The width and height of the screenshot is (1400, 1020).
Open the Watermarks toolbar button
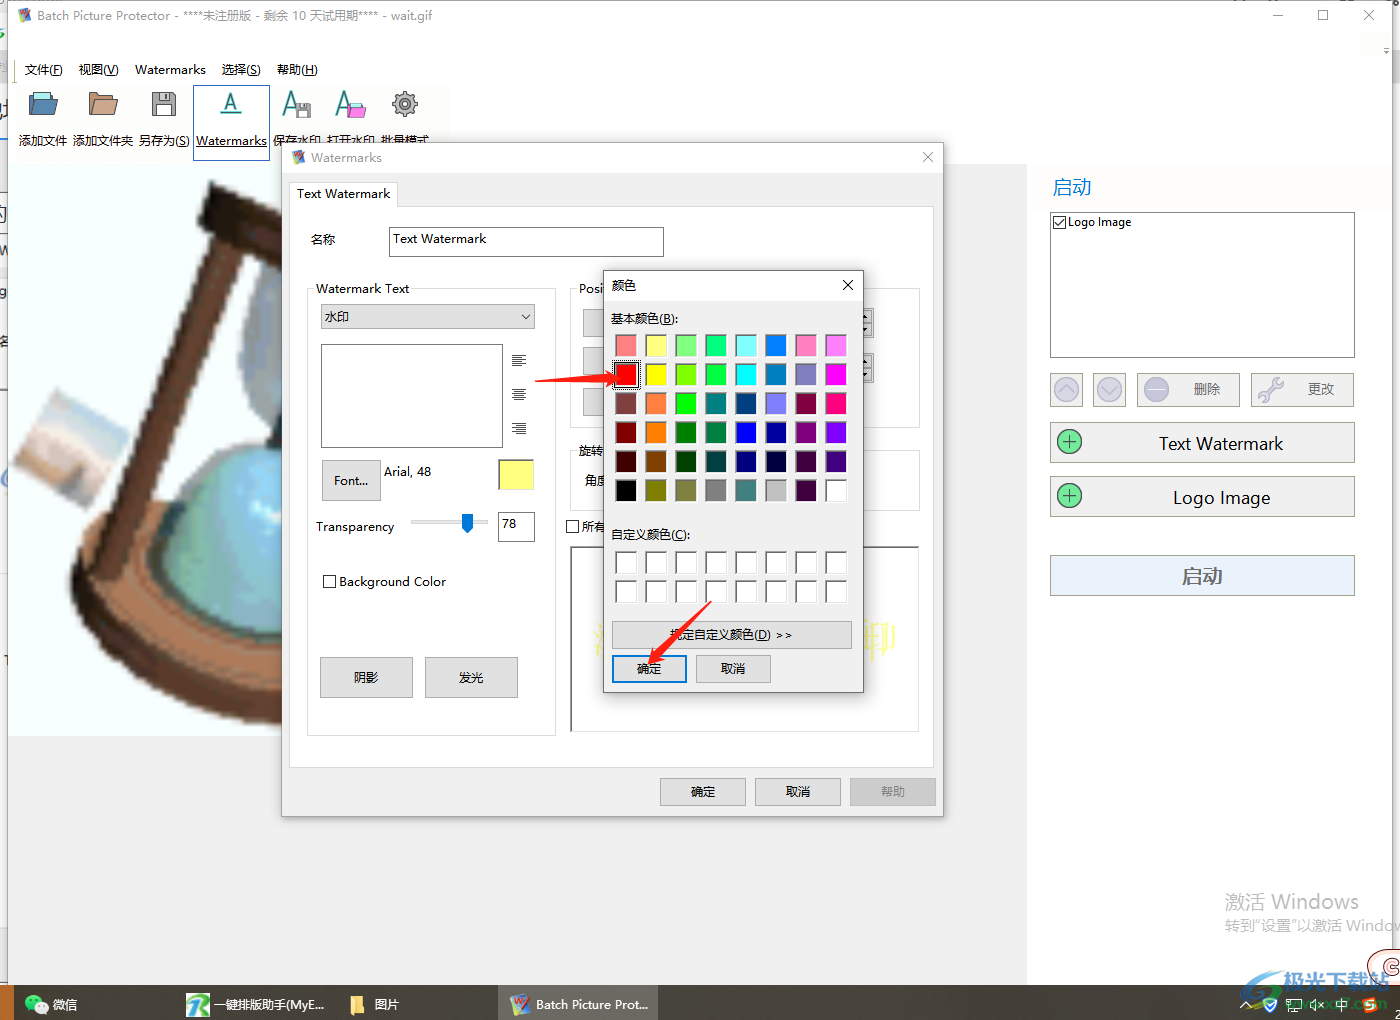click(231, 121)
